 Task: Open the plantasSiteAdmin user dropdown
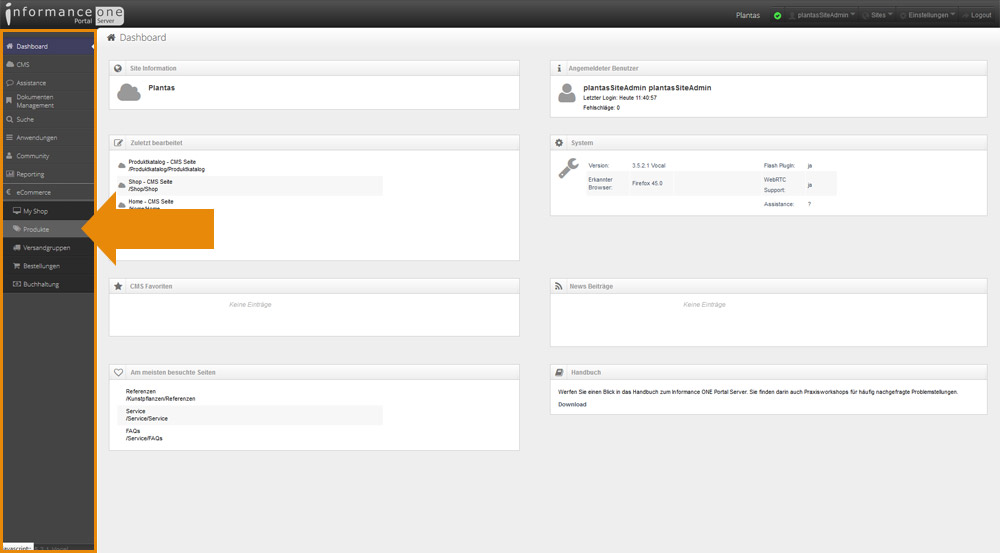(x=821, y=15)
